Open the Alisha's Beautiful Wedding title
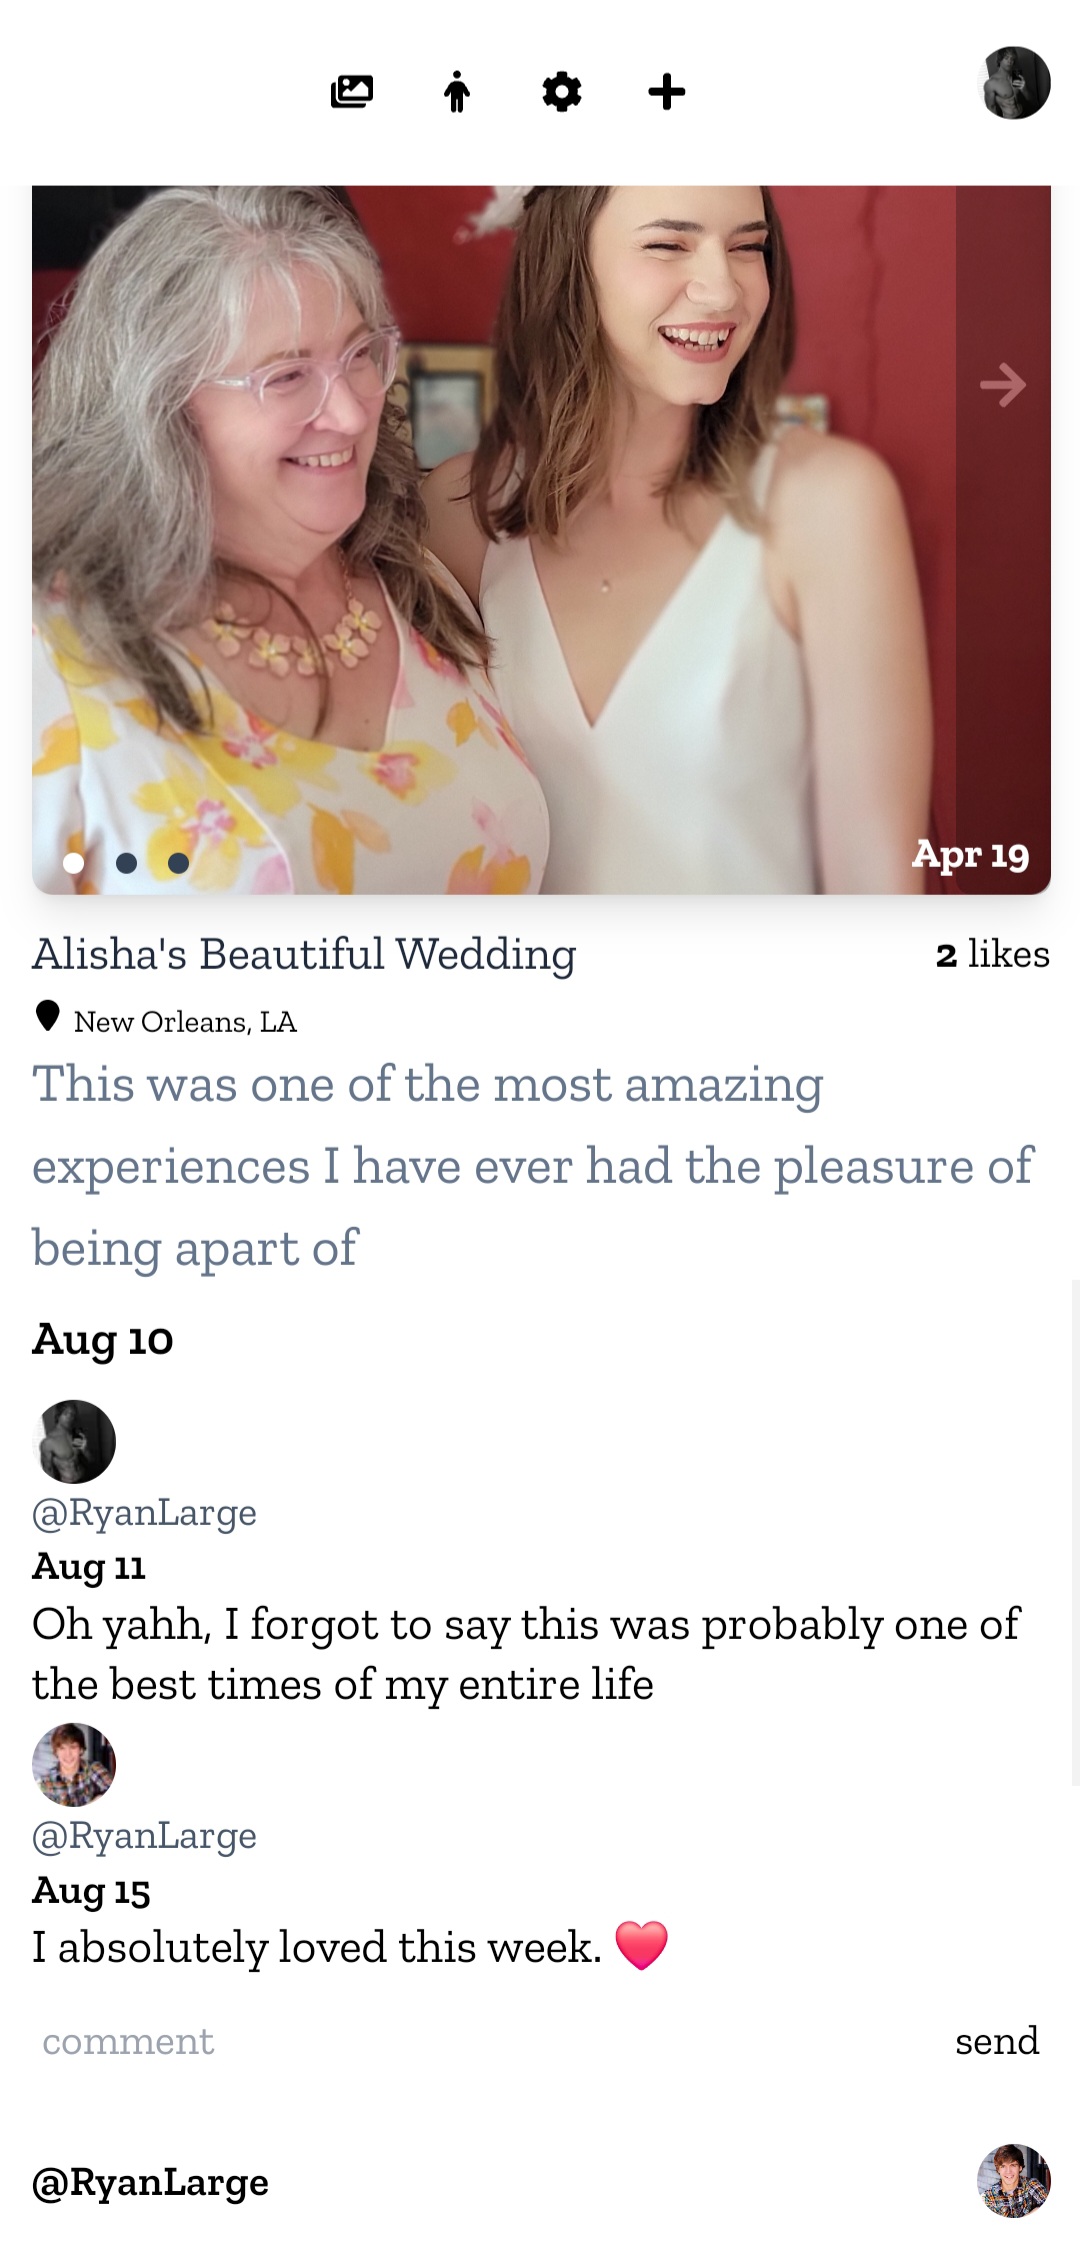 click(304, 954)
